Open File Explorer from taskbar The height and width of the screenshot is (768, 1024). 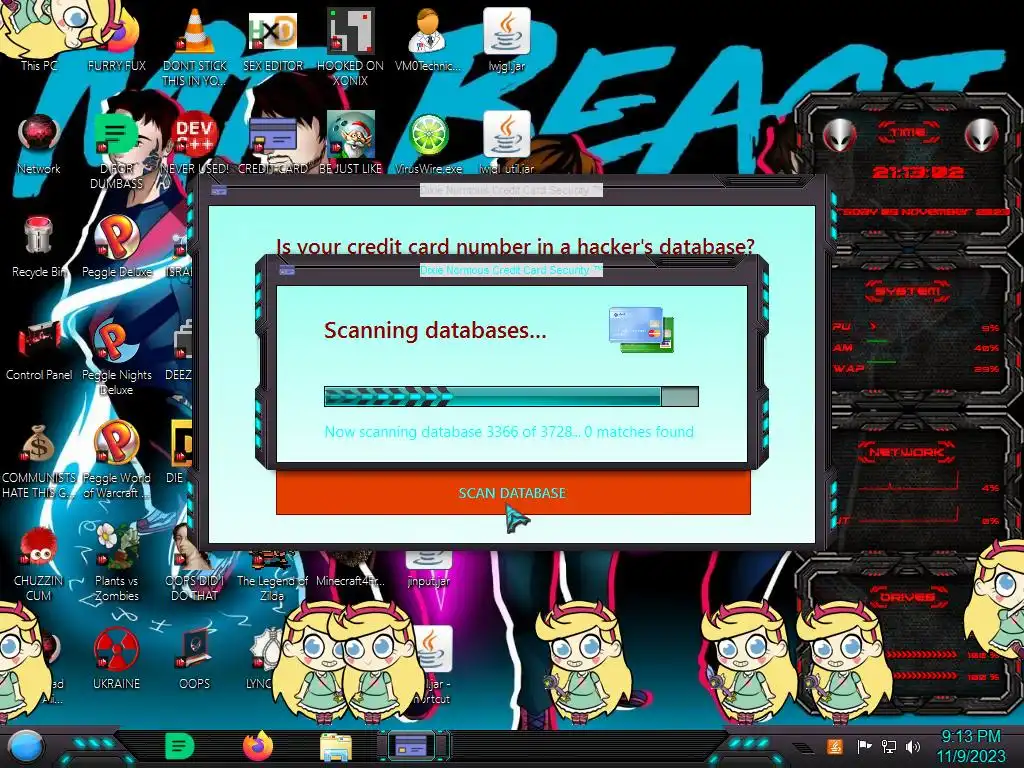336,747
